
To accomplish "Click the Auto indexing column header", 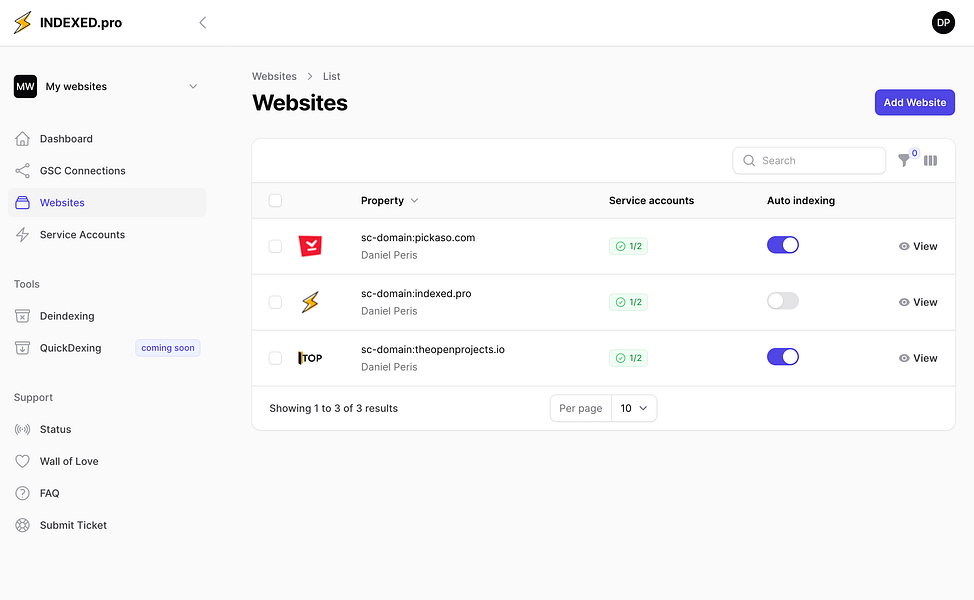I will (801, 201).
